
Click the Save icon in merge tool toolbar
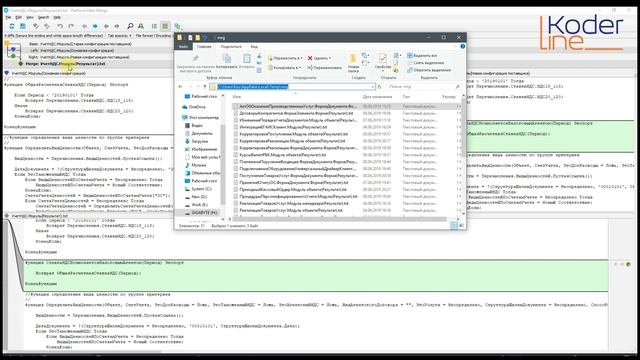pyautogui.click(x=23, y=26)
